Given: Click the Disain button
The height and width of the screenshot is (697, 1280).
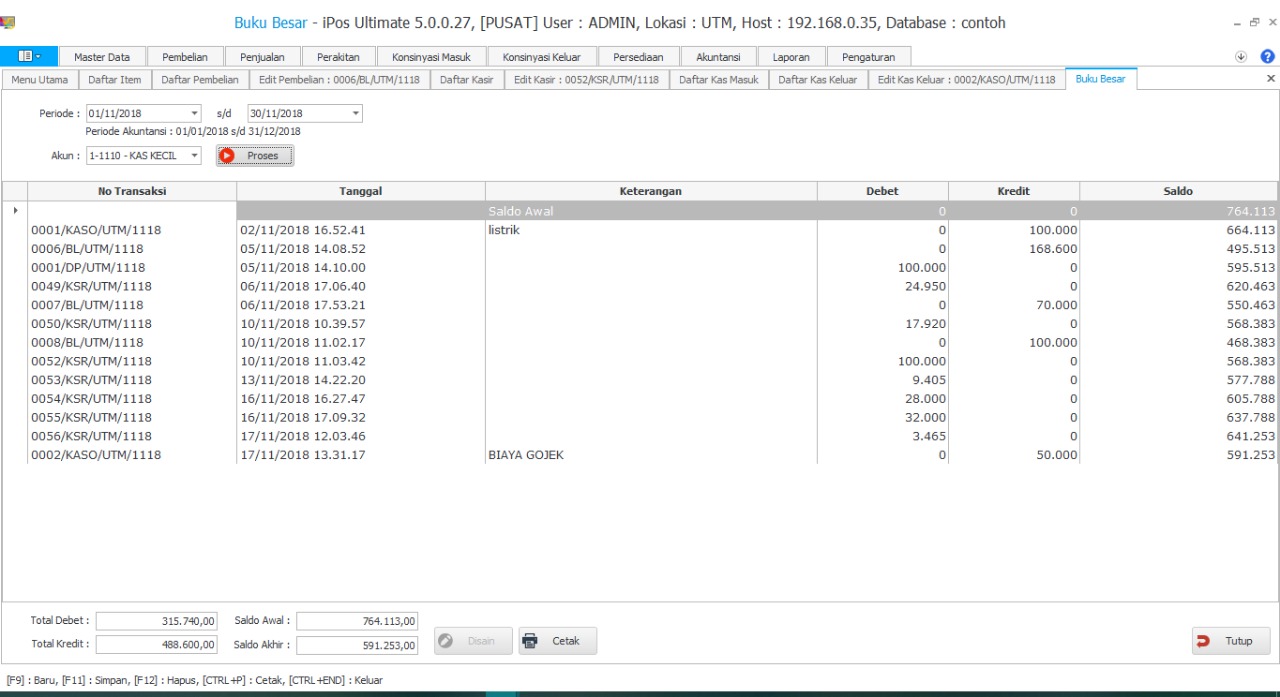Looking at the screenshot, I should (472, 641).
